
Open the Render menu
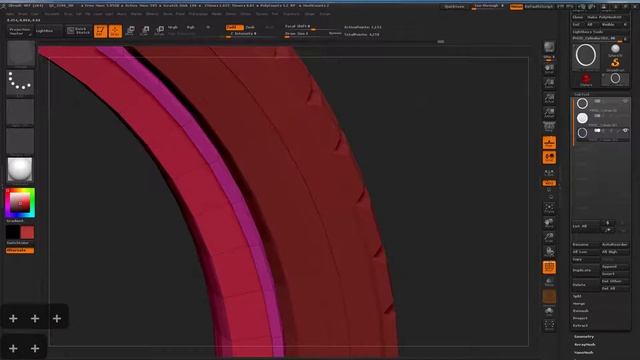[x=217, y=14]
